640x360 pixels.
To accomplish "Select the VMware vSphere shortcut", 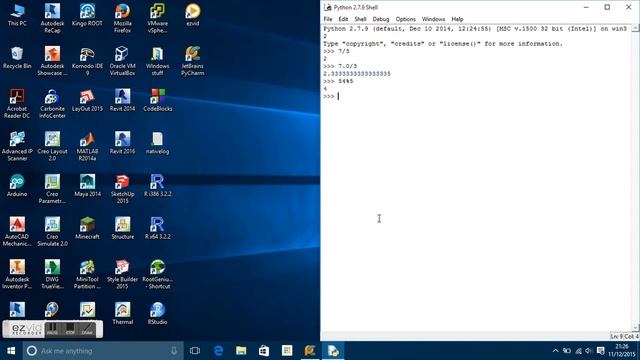I will pyautogui.click(x=158, y=18).
